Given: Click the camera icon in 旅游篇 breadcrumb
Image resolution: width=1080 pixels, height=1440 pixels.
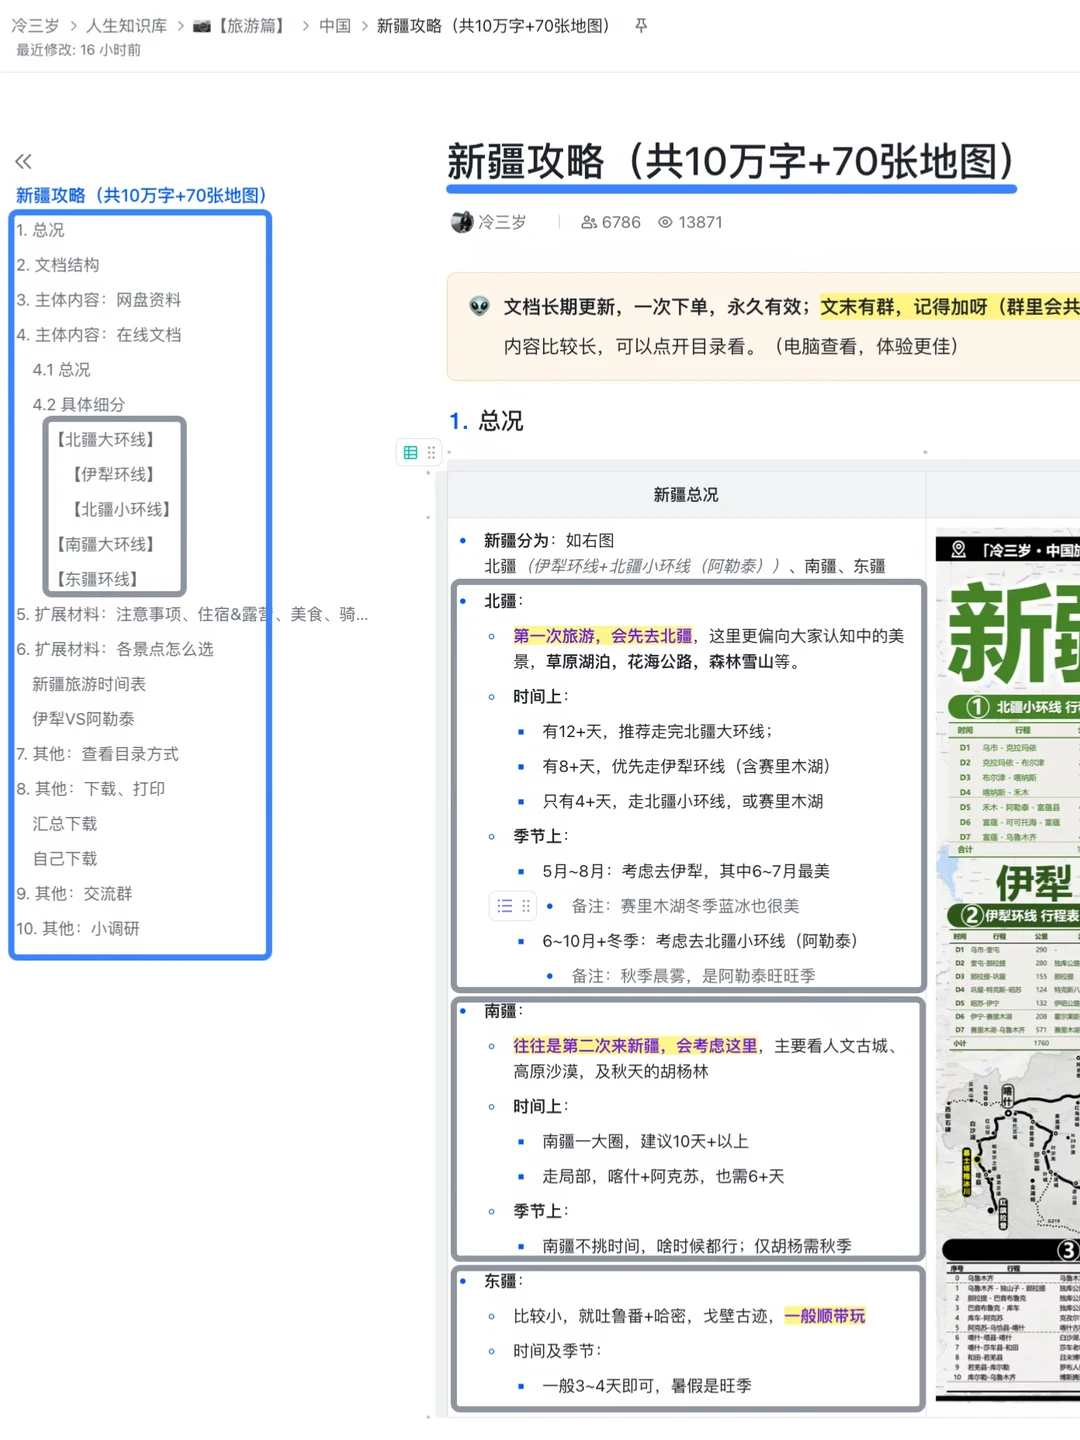Looking at the screenshot, I should (x=202, y=26).
